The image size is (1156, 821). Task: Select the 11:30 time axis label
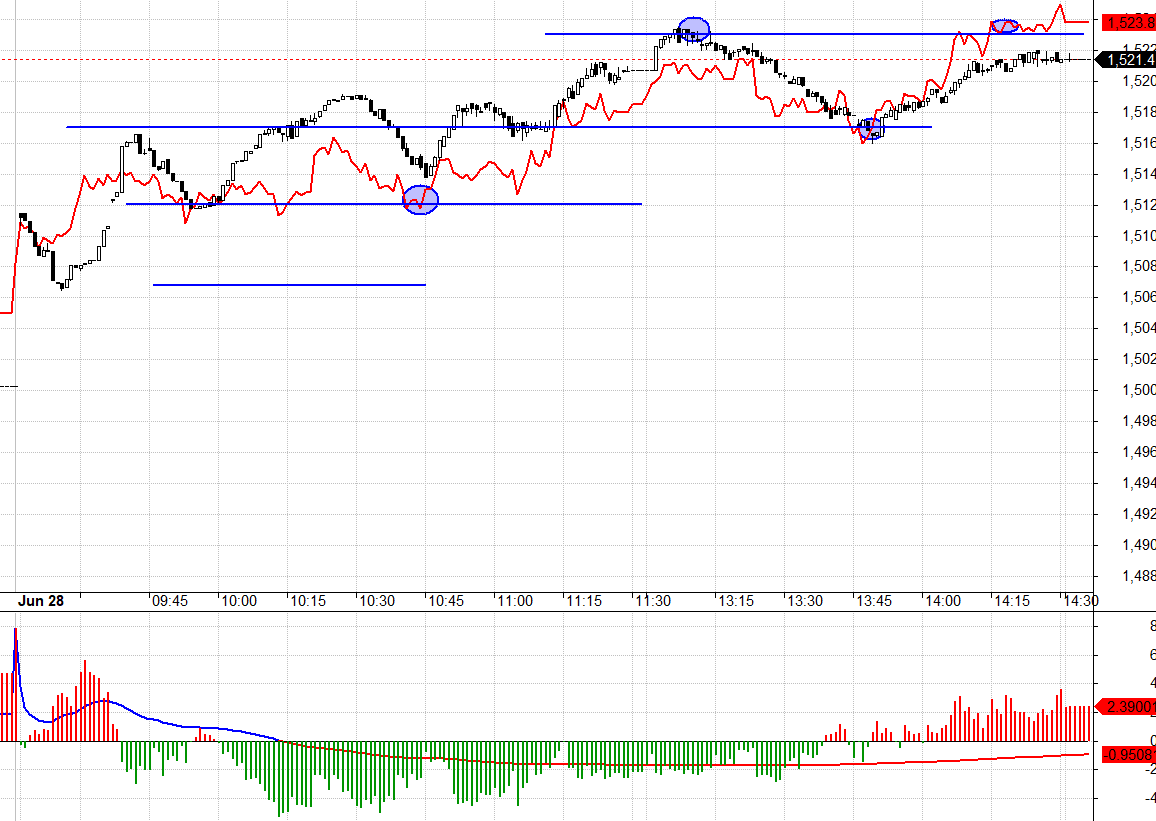point(652,601)
